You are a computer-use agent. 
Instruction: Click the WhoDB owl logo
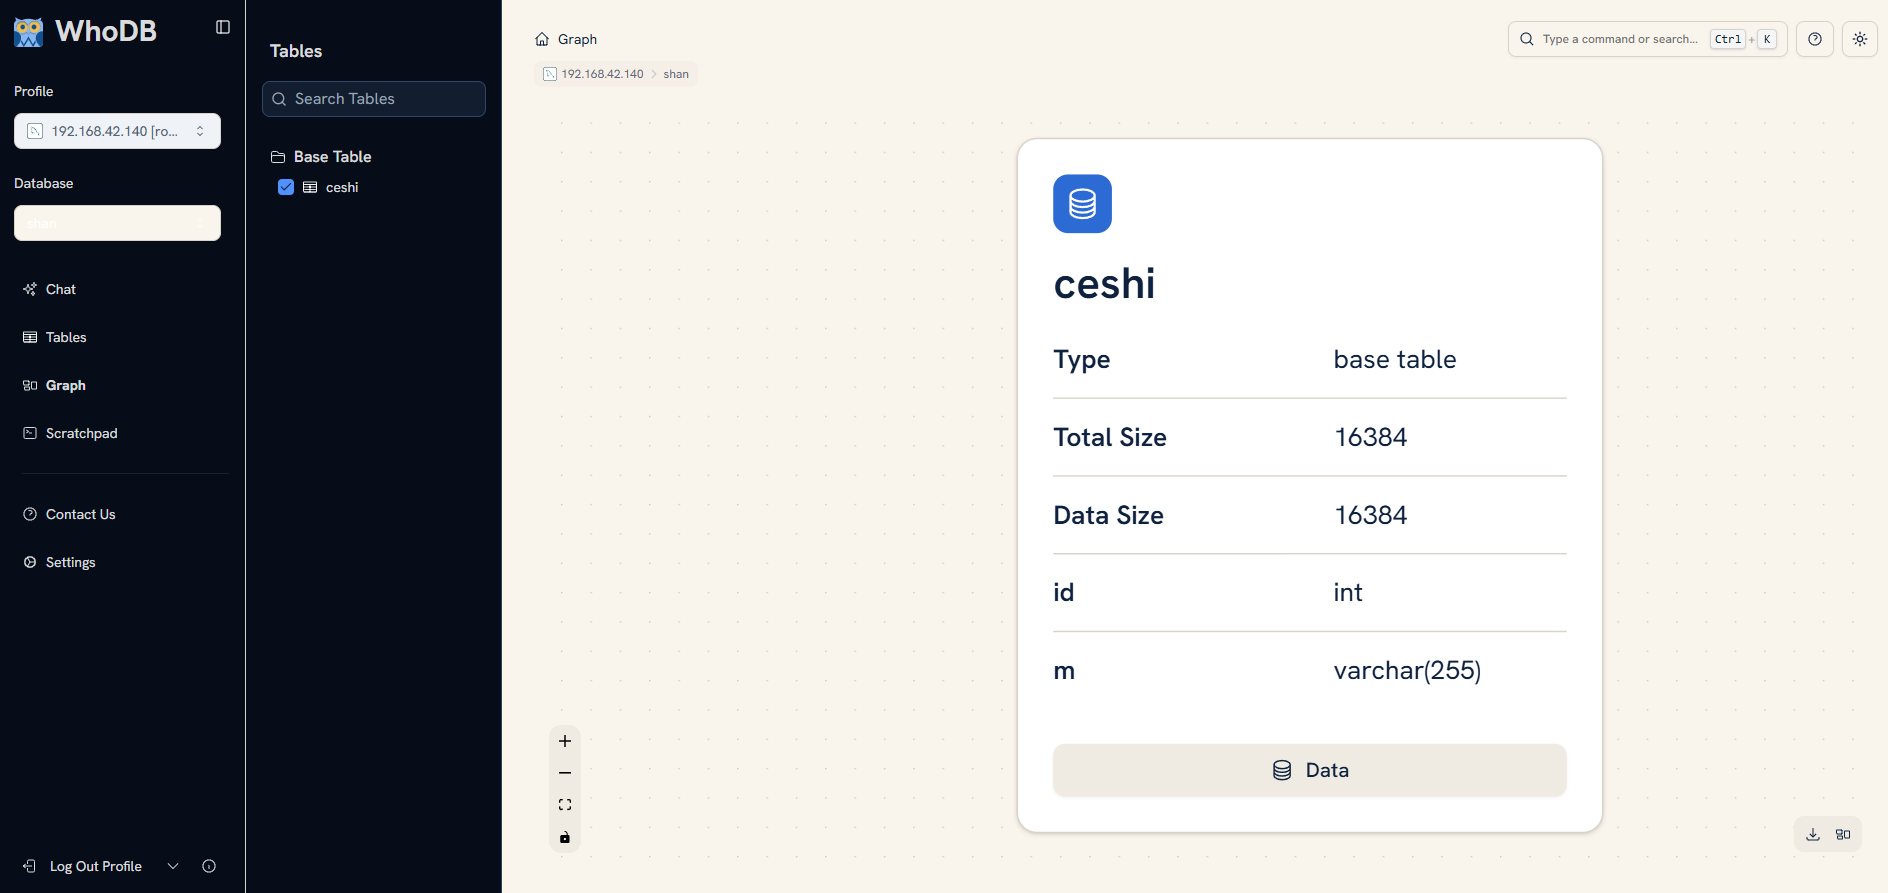point(29,32)
